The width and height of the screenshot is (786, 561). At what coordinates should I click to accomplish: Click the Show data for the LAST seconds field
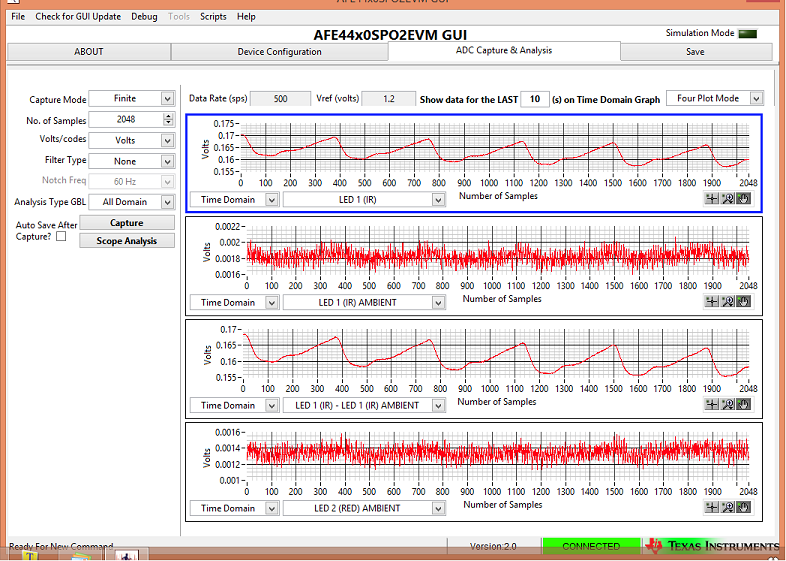point(535,99)
